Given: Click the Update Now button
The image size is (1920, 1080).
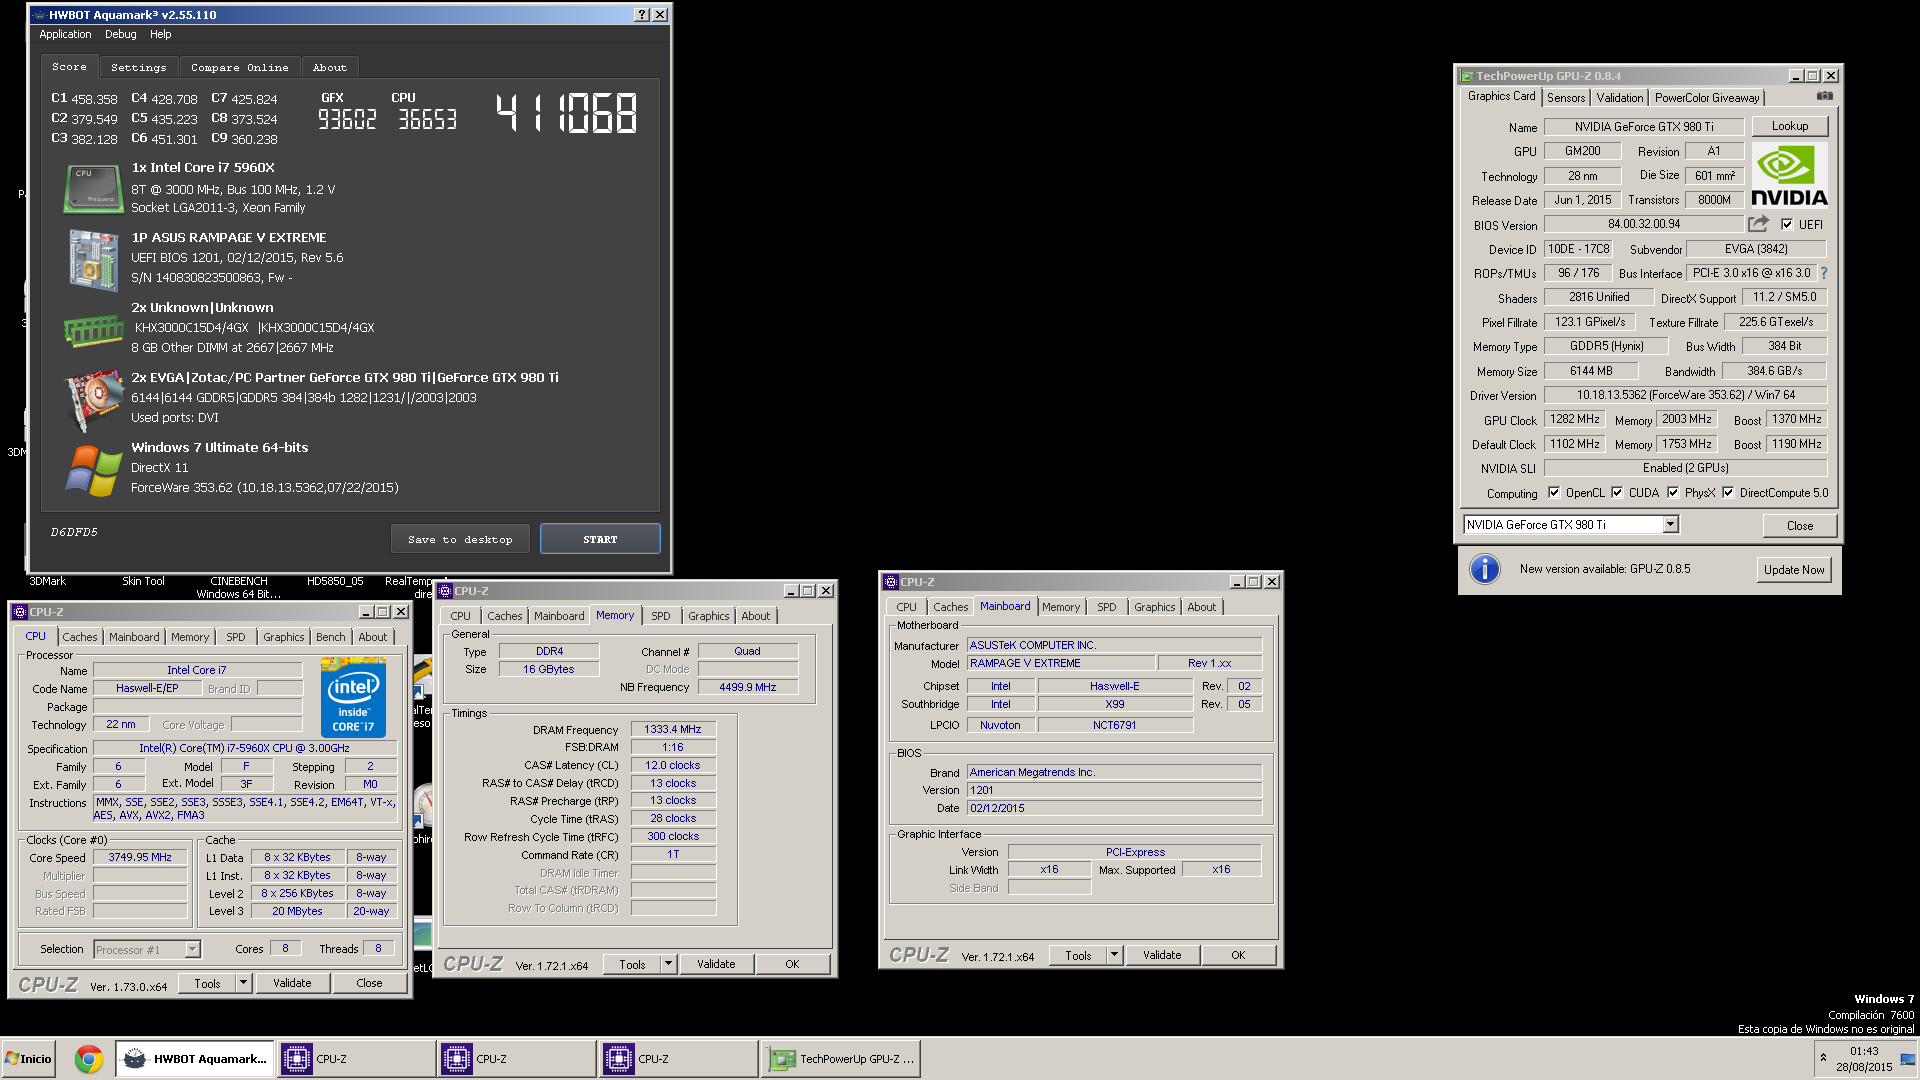Looking at the screenshot, I should click(x=1794, y=569).
